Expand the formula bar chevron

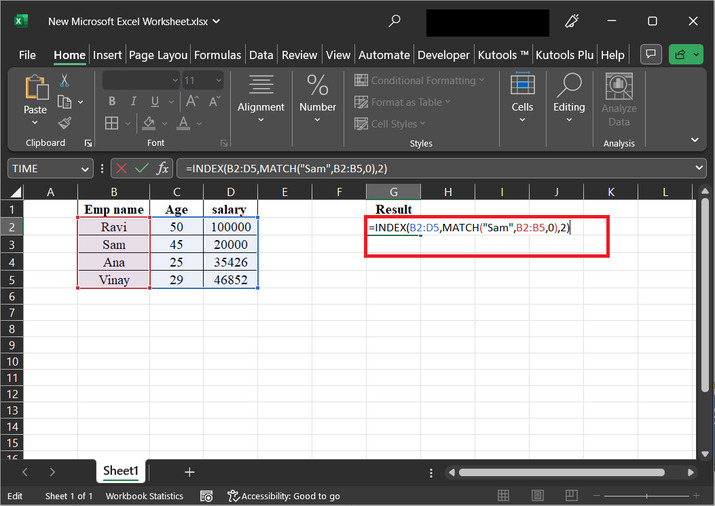point(697,169)
